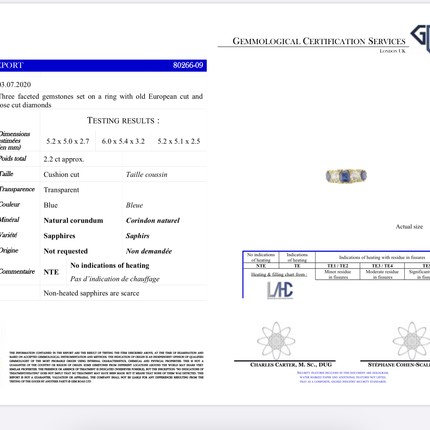Click the LHC logo
This screenshot has width=430, height=430.
click(280, 290)
